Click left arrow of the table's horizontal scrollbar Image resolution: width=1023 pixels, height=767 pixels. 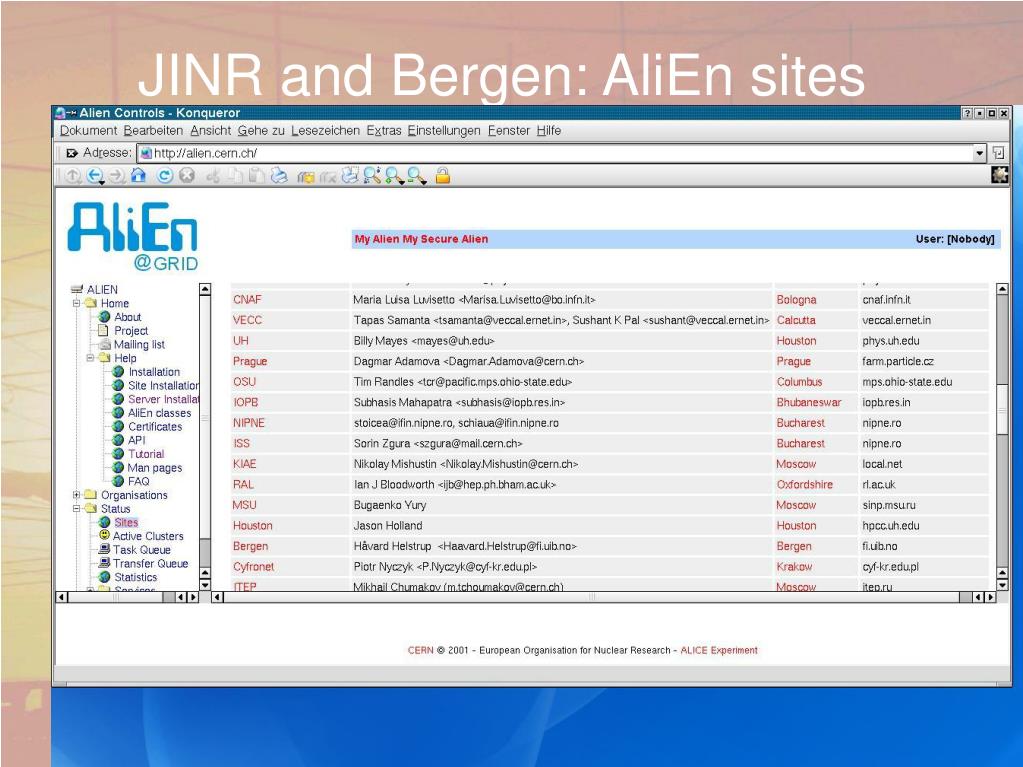(218, 597)
